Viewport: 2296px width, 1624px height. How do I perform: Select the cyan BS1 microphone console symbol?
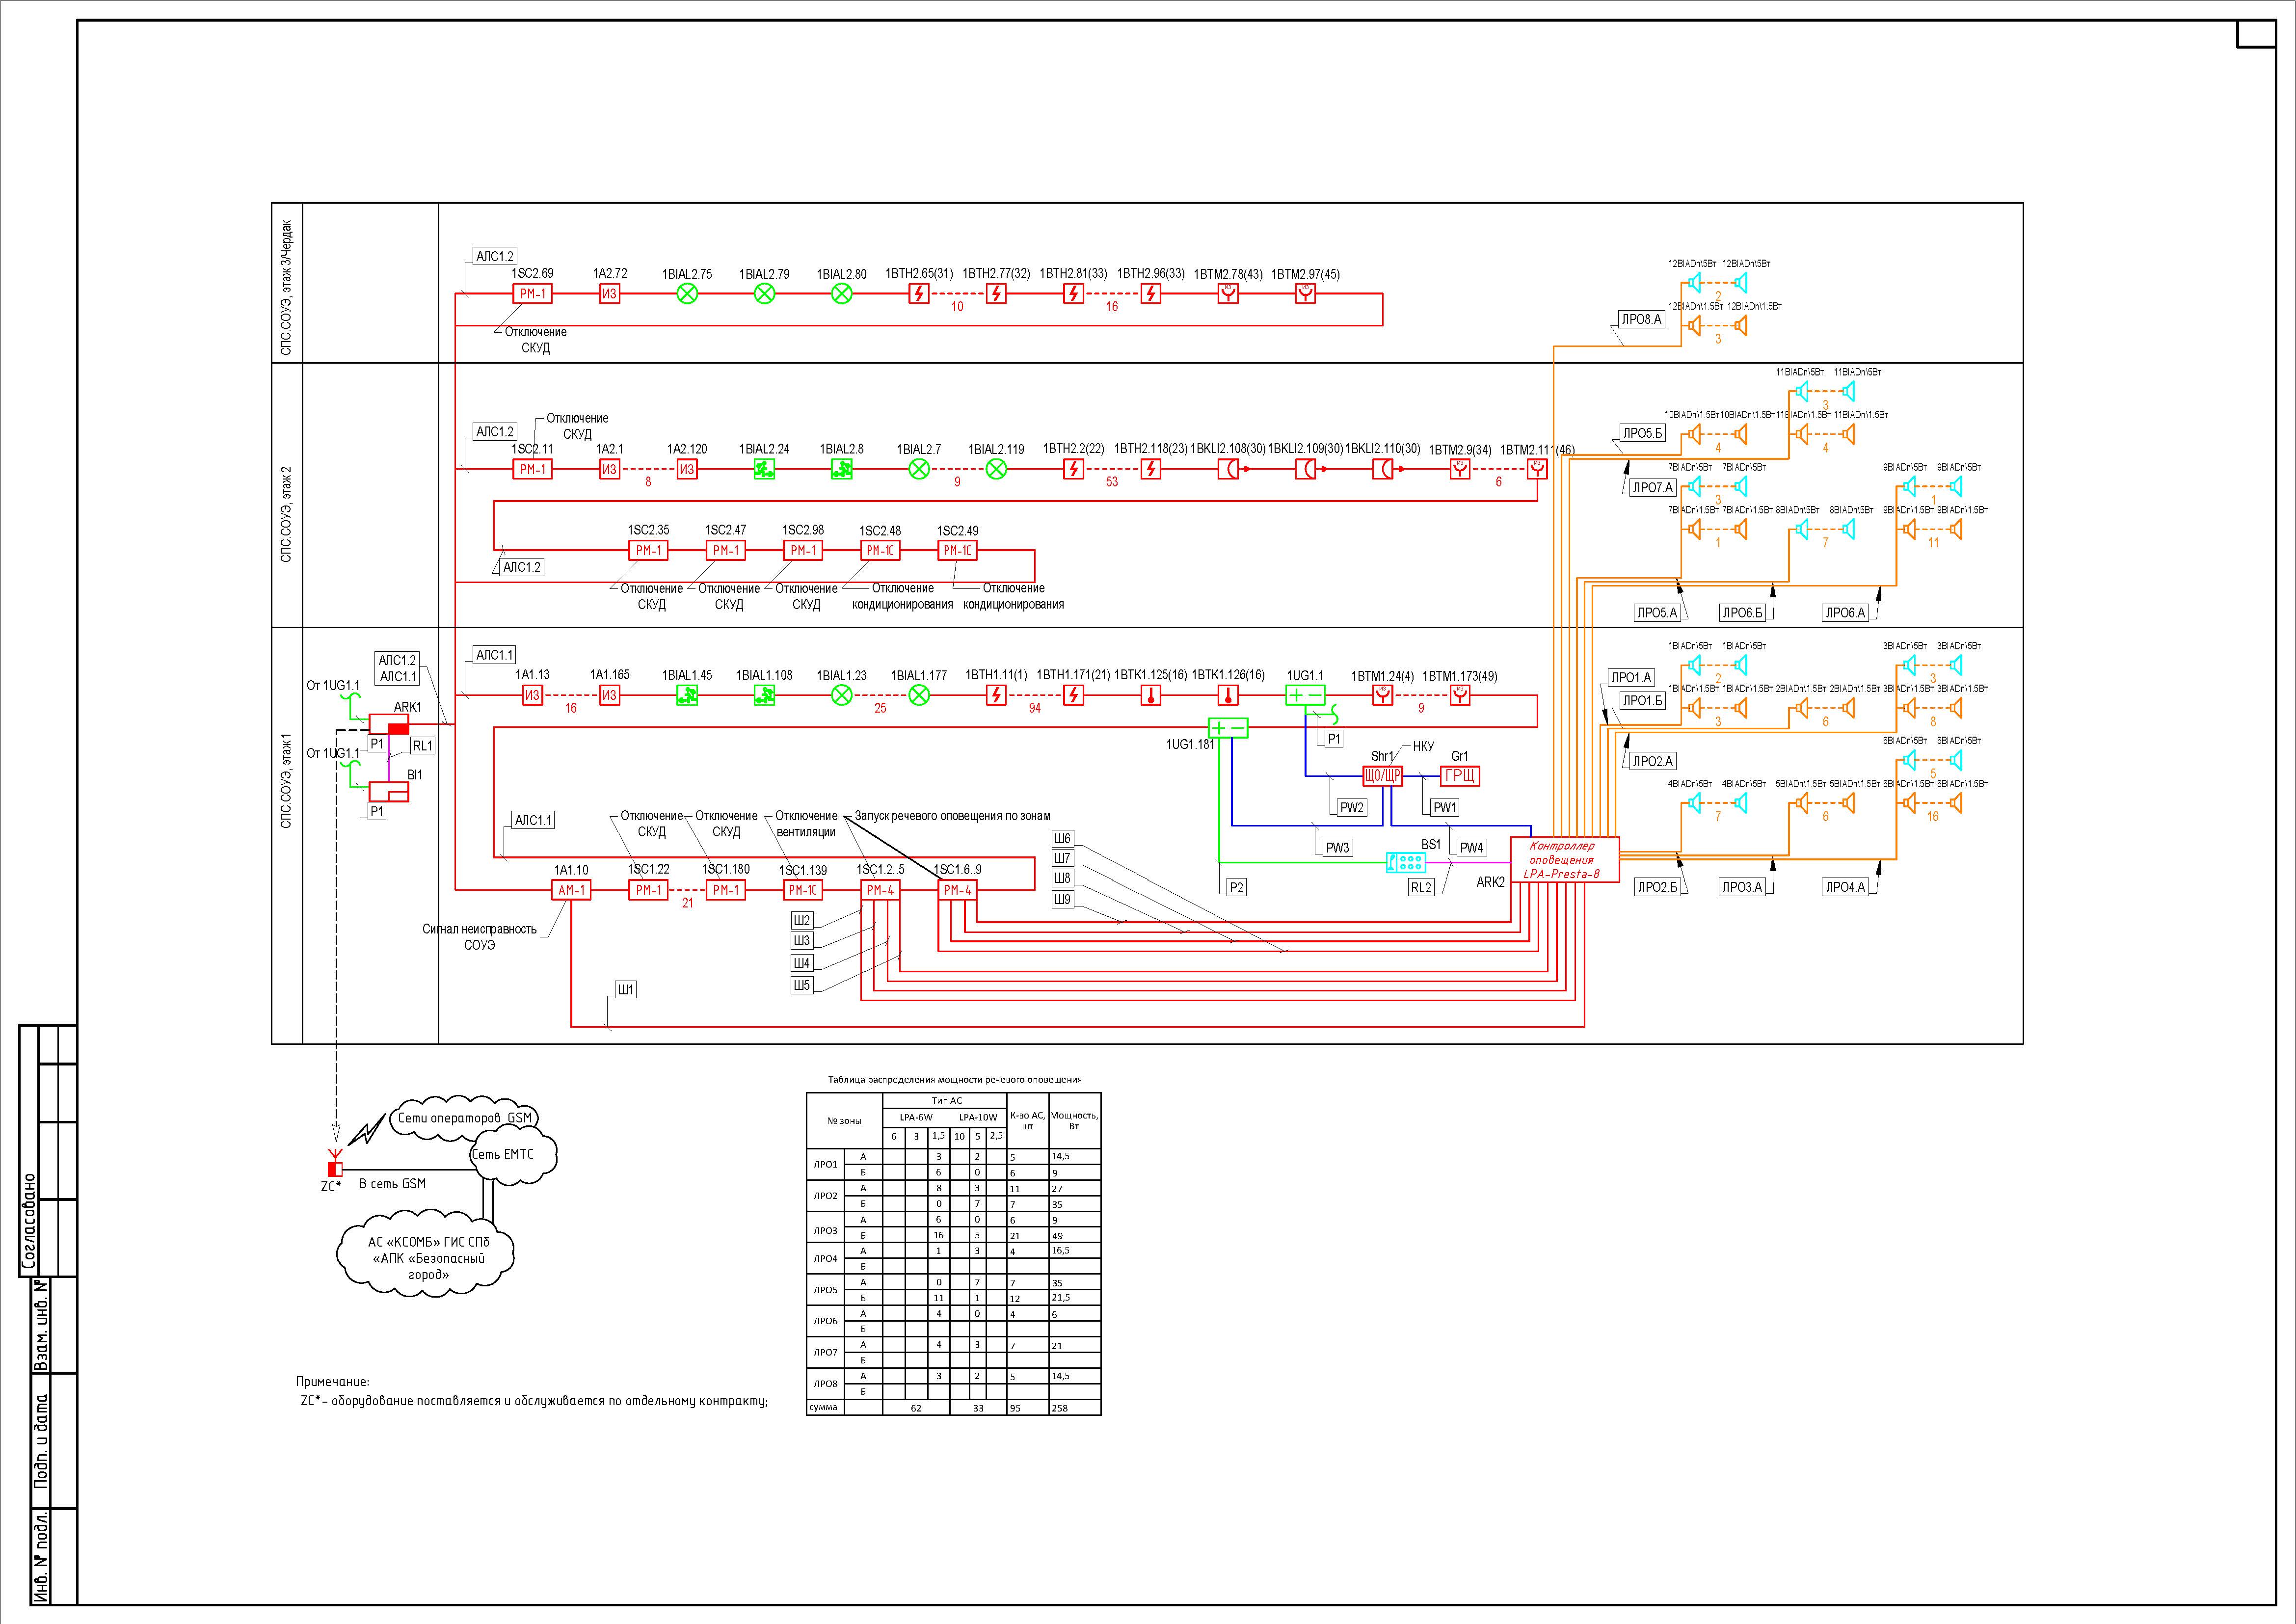(1406, 862)
